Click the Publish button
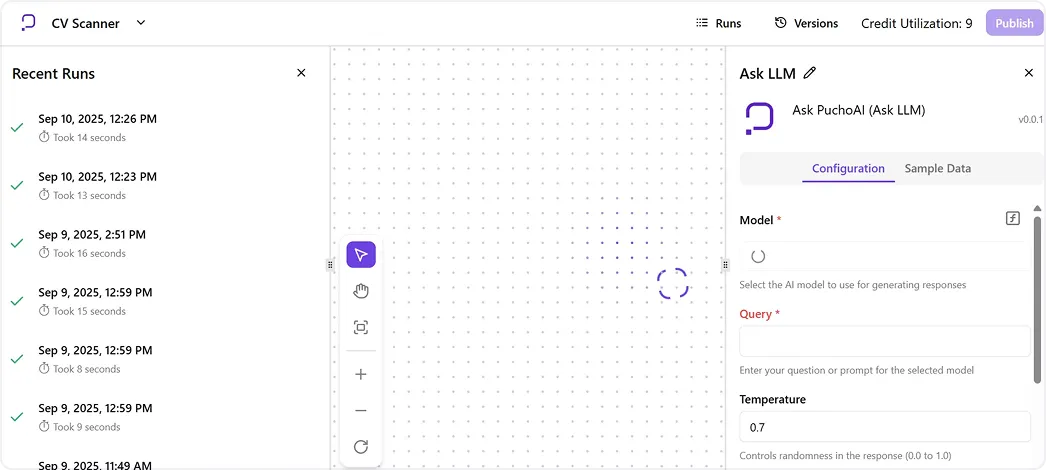 [x=1014, y=23]
